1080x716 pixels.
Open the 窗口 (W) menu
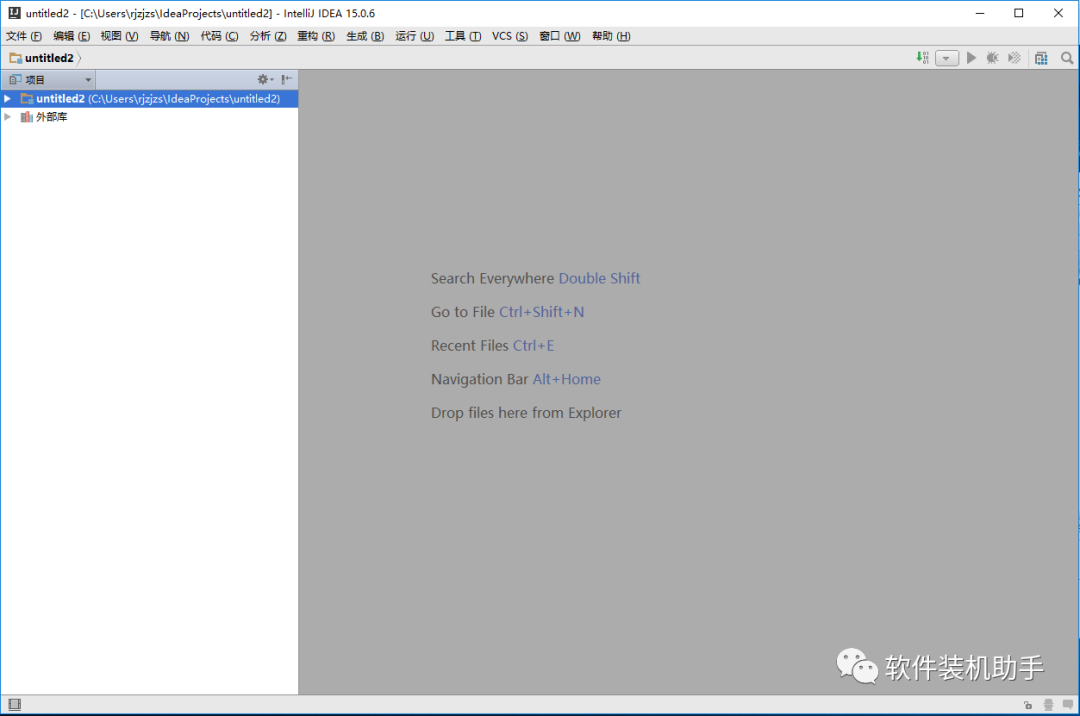(560, 36)
